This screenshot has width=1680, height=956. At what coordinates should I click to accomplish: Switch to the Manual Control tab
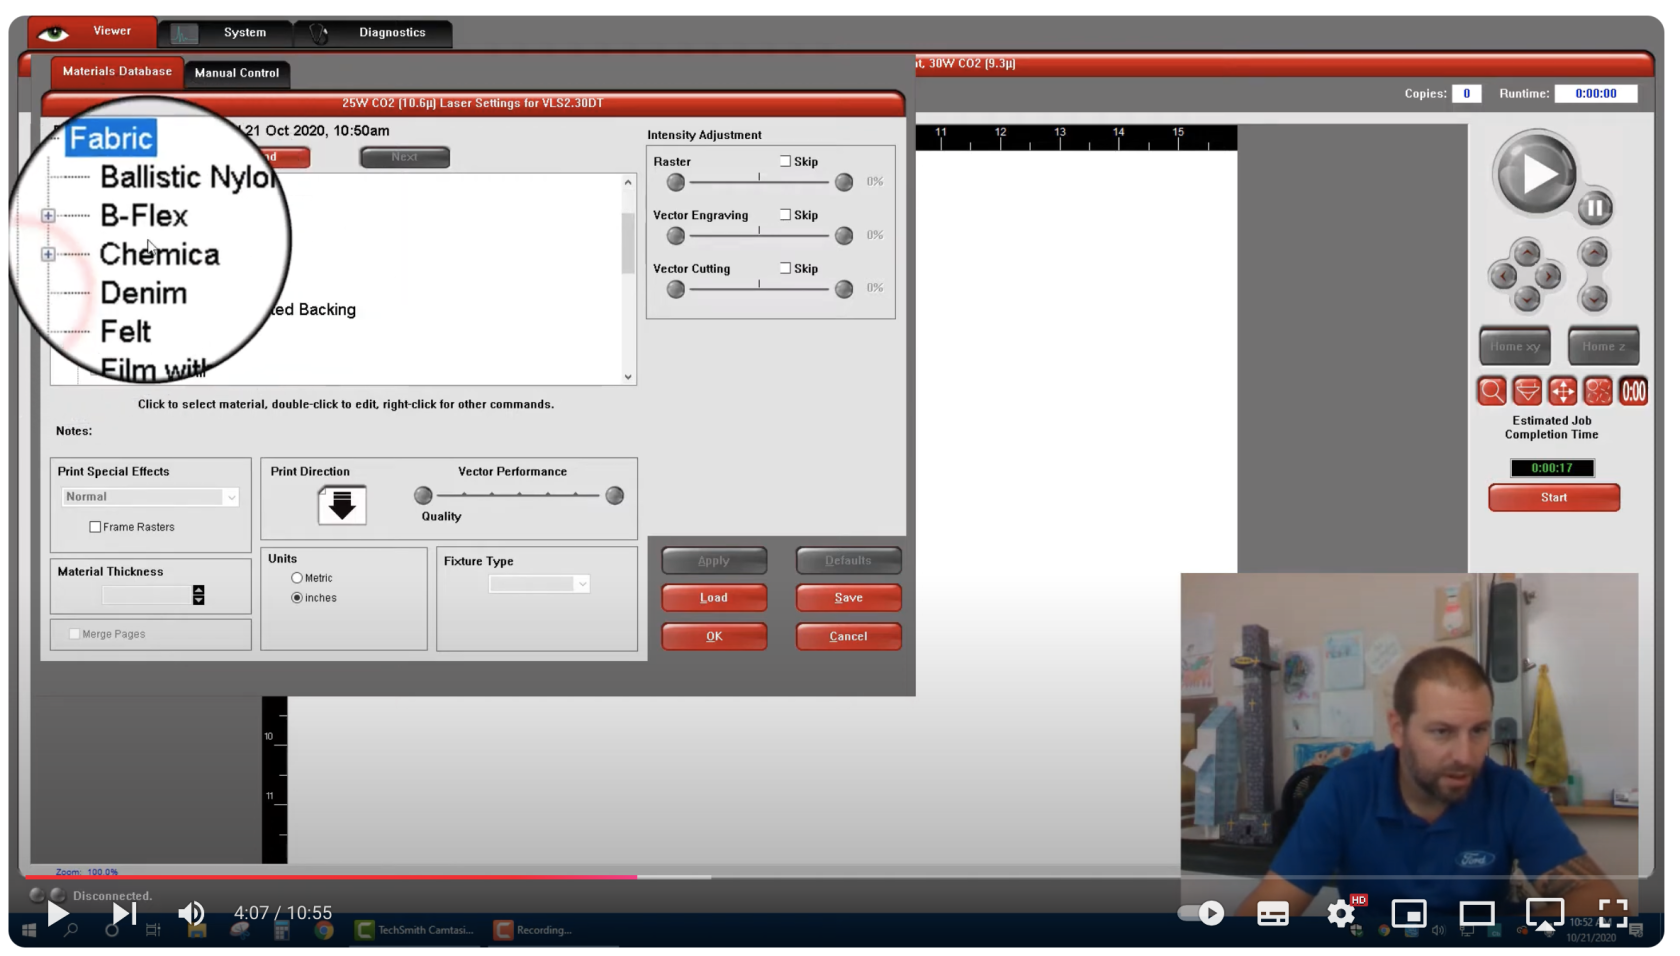pyautogui.click(x=237, y=73)
